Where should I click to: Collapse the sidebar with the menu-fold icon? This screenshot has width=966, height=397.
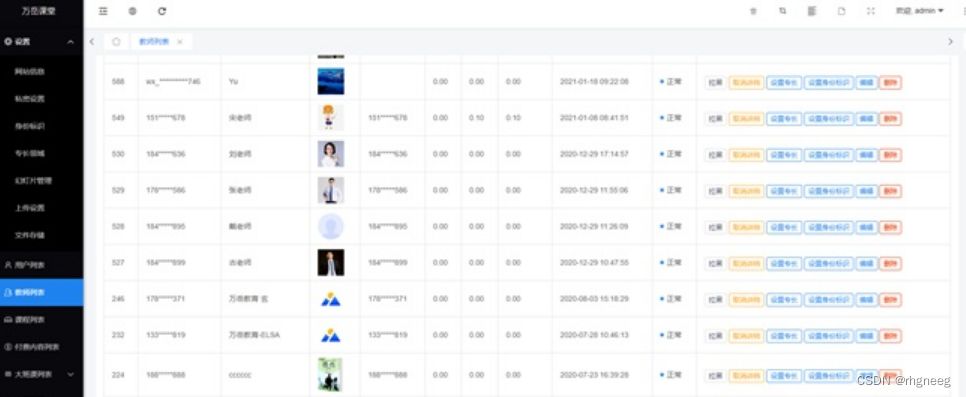[x=103, y=11]
